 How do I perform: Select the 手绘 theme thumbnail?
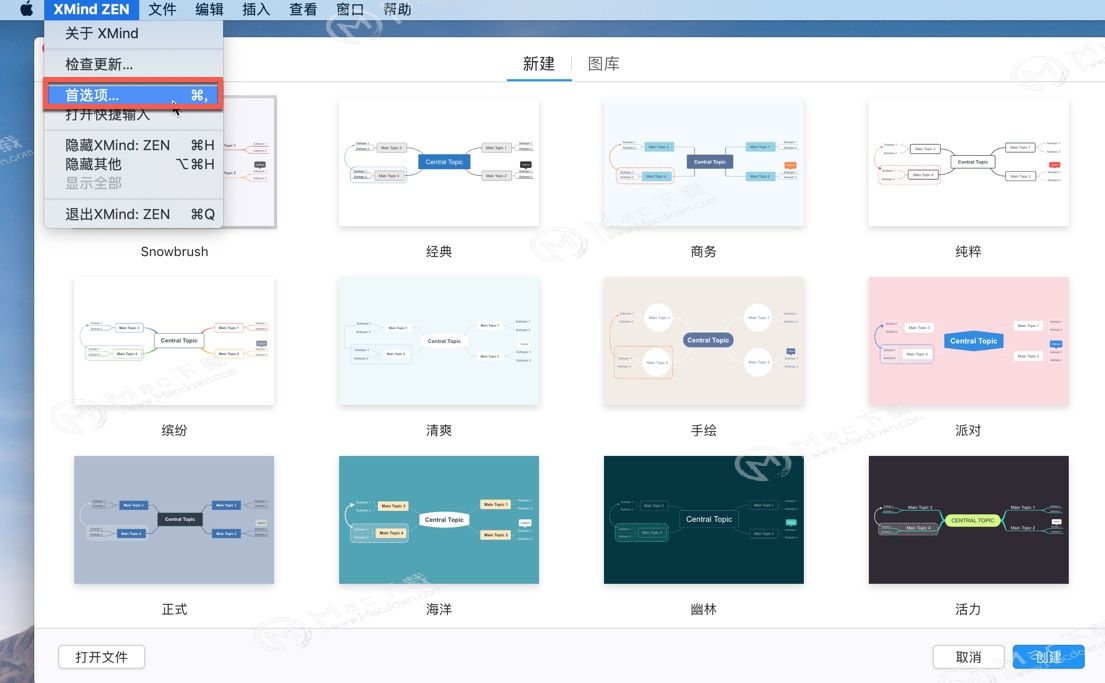click(x=703, y=341)
